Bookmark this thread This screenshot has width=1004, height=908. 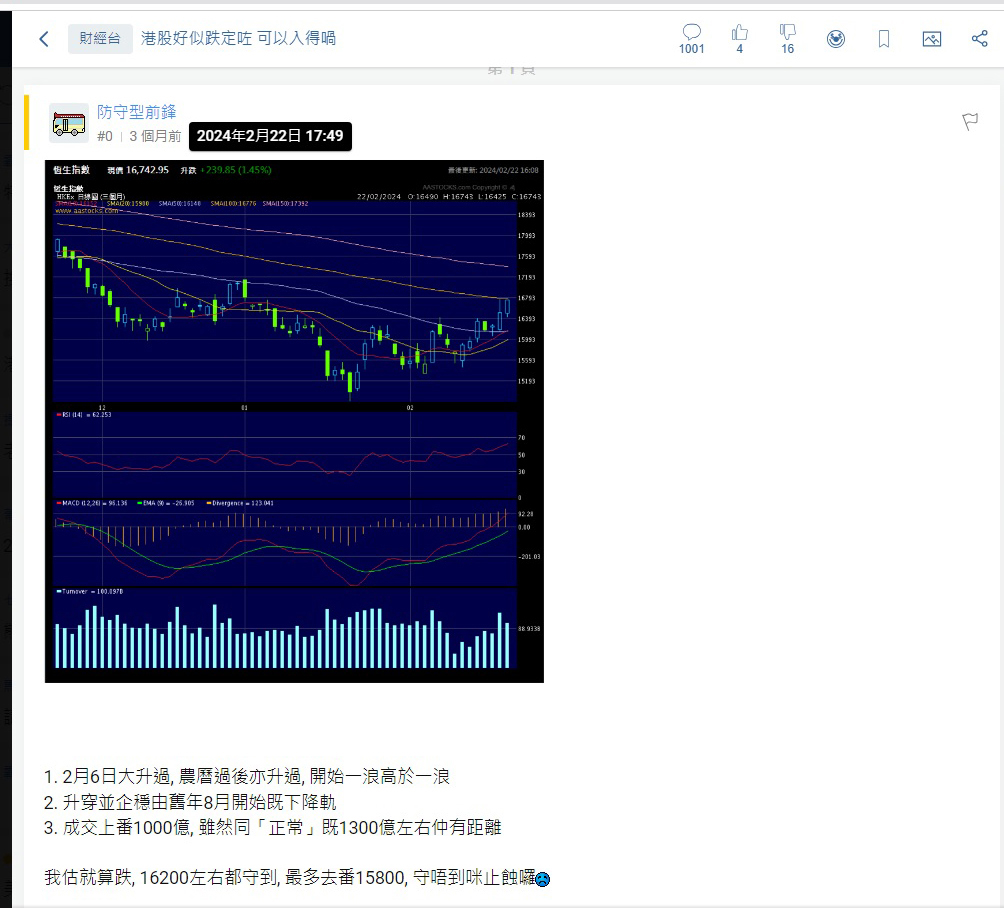[x=884, y=38]
